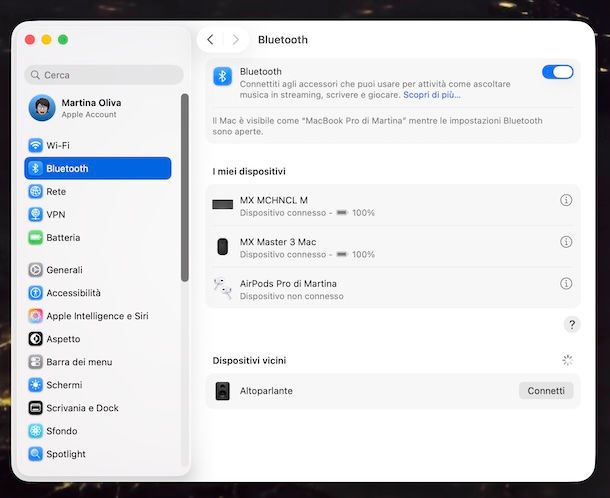Open the Rete settings label

pyautogui.click(x=56, y=191)
